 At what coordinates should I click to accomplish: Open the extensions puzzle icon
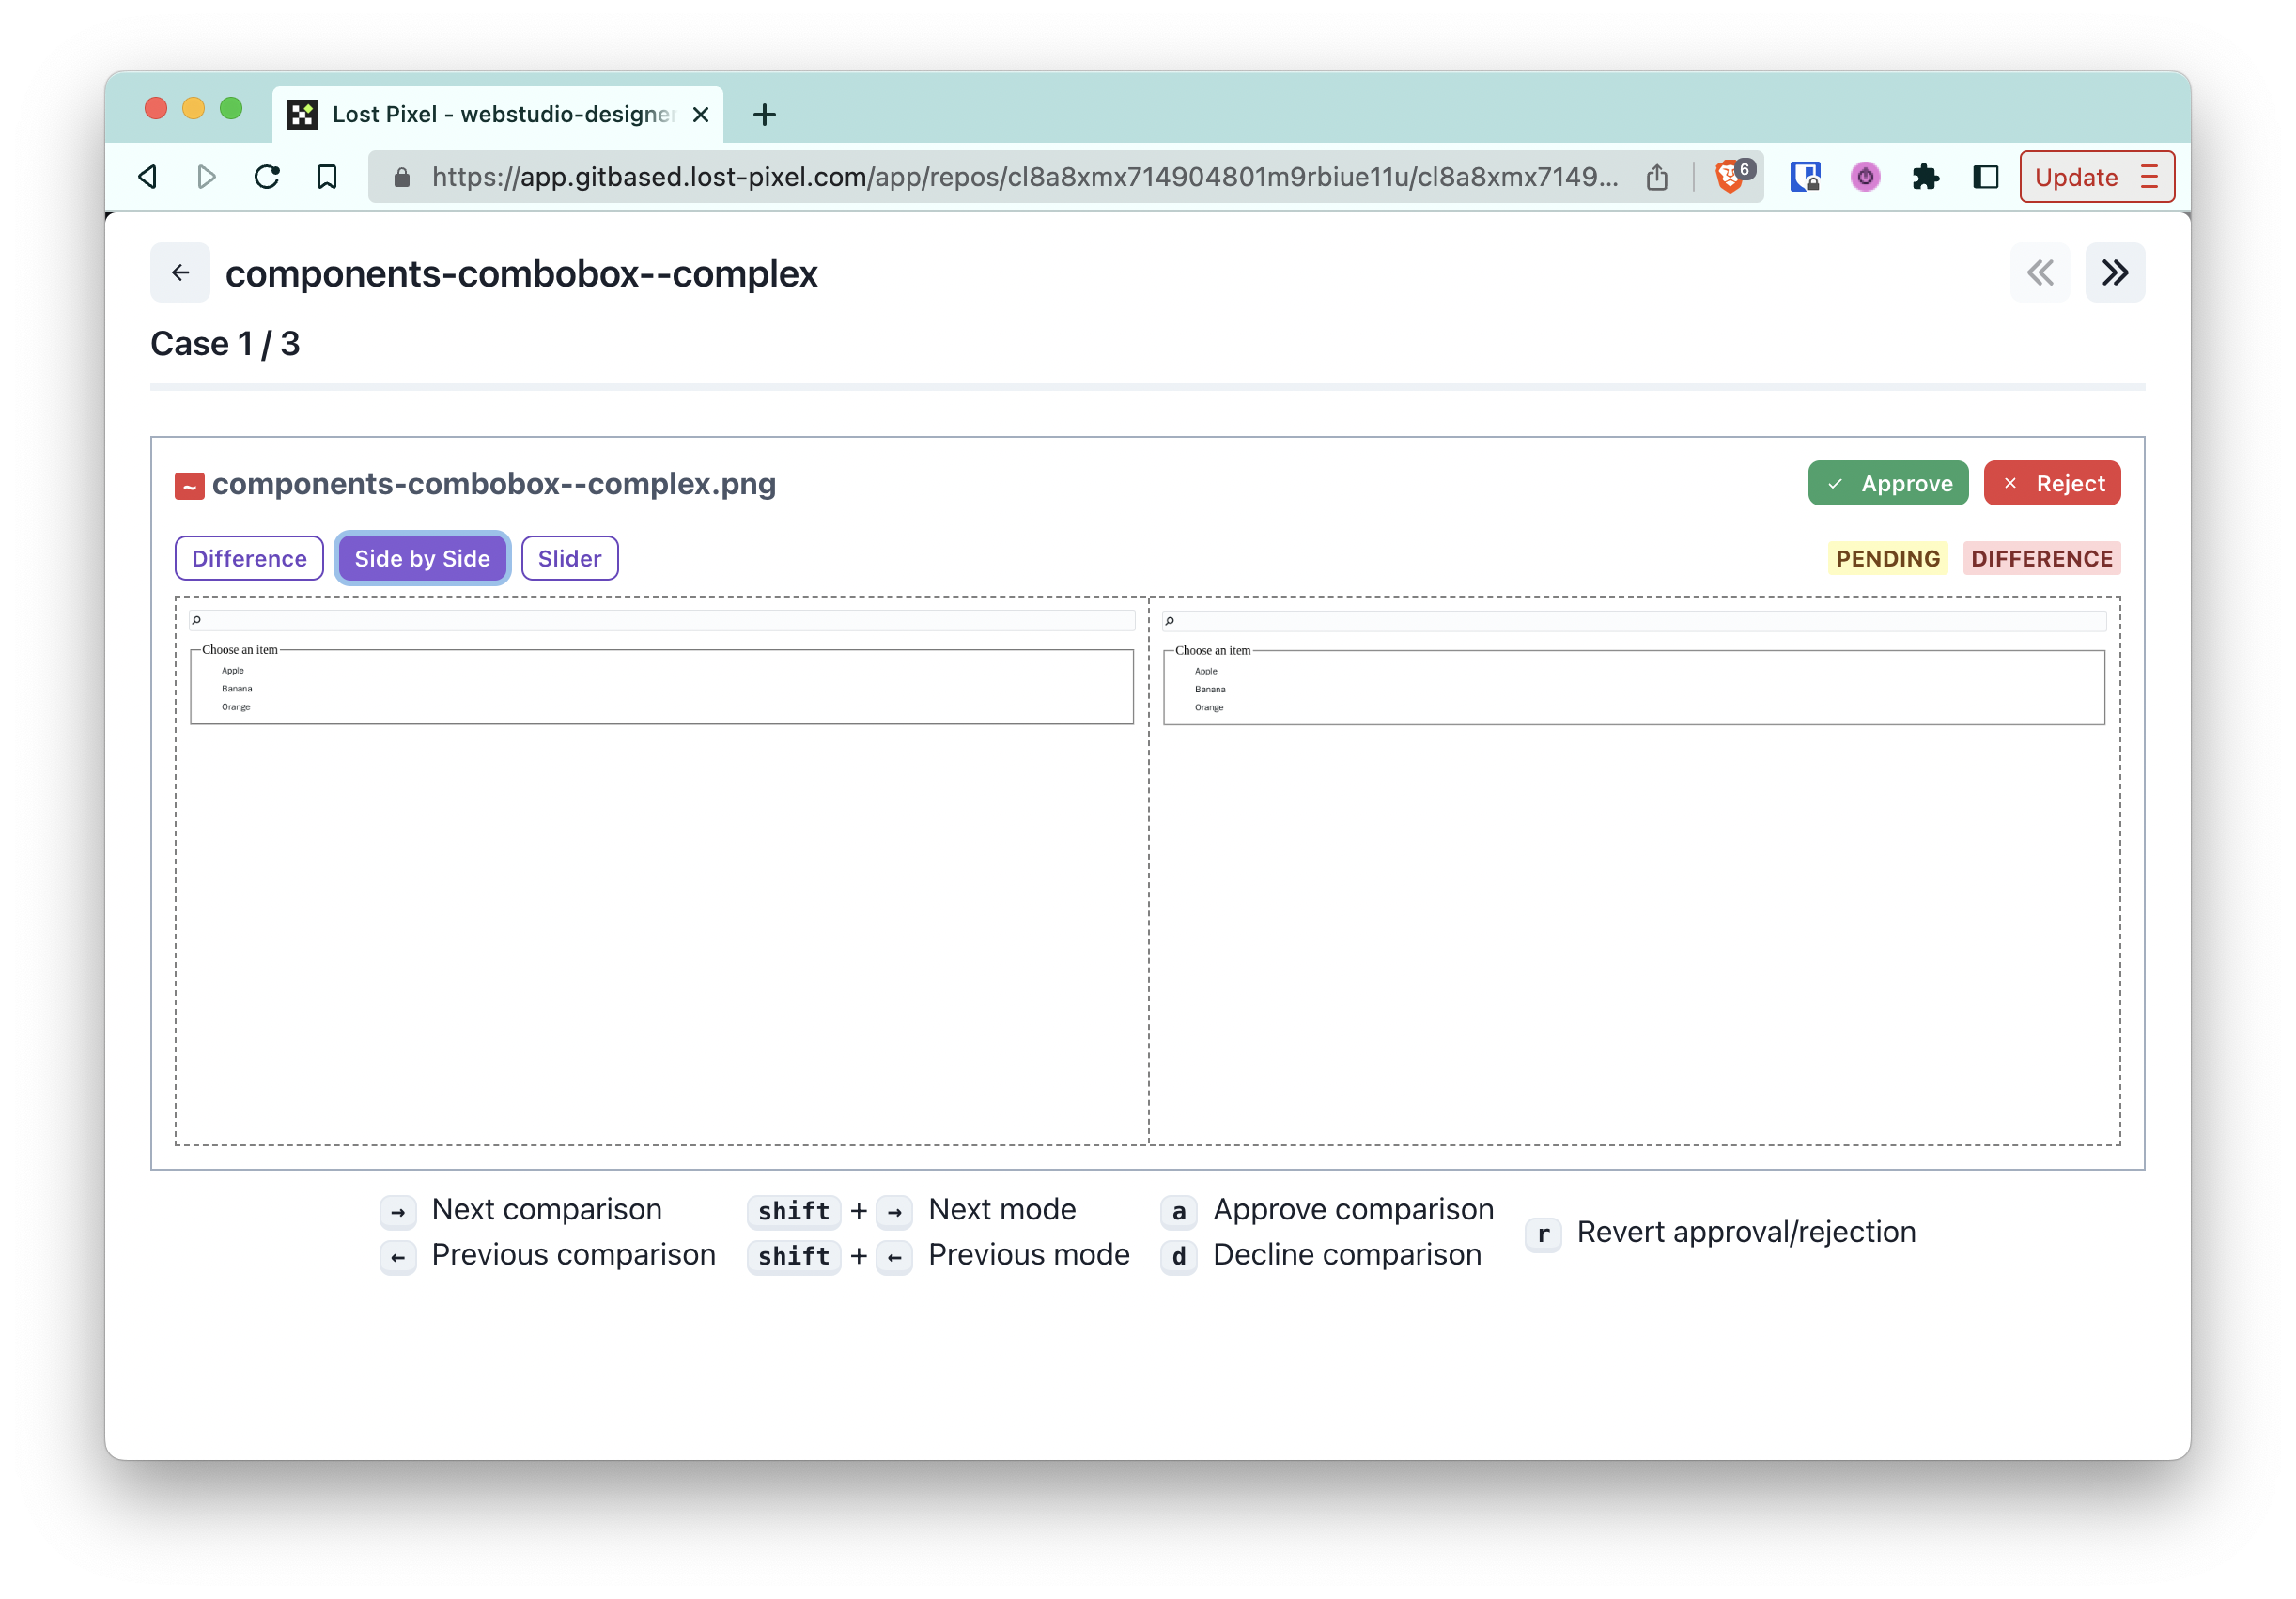(x=1925, y=177)
